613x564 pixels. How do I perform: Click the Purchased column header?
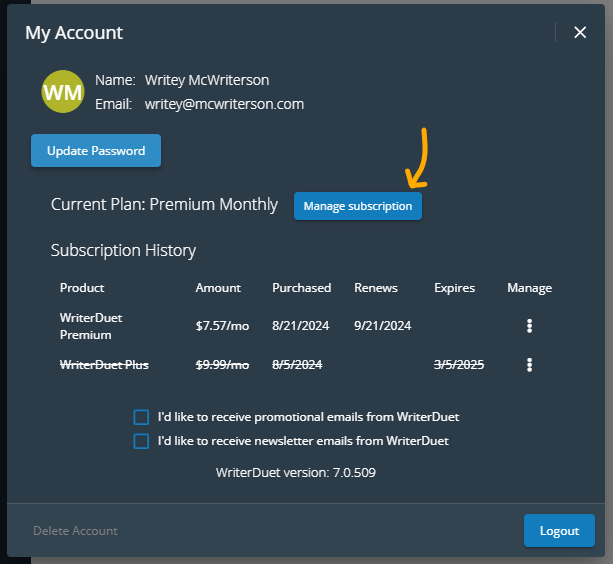[301, 288]
